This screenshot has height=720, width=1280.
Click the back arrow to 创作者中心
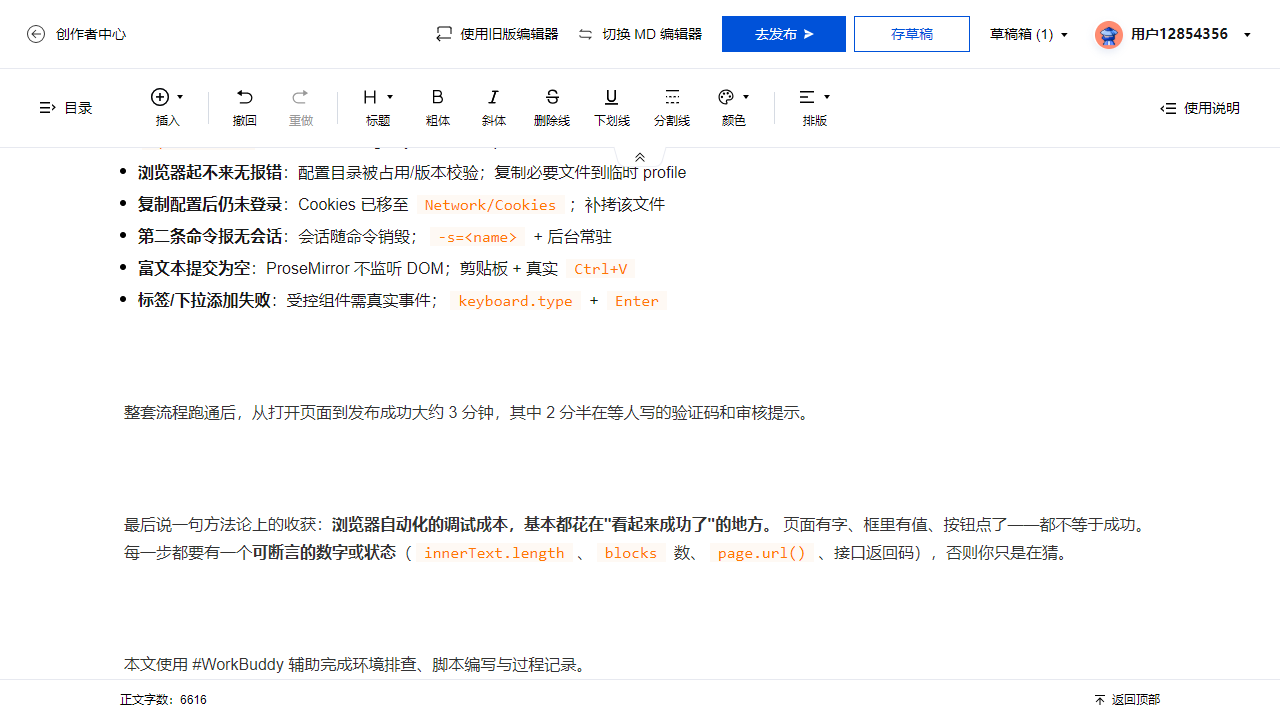pyautogui.click(x=36, y=34)
